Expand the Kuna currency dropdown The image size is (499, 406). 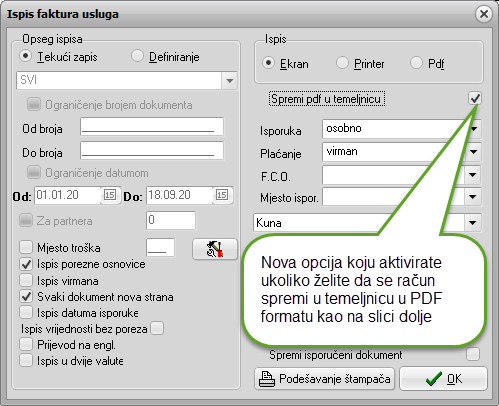pos(472,223)
